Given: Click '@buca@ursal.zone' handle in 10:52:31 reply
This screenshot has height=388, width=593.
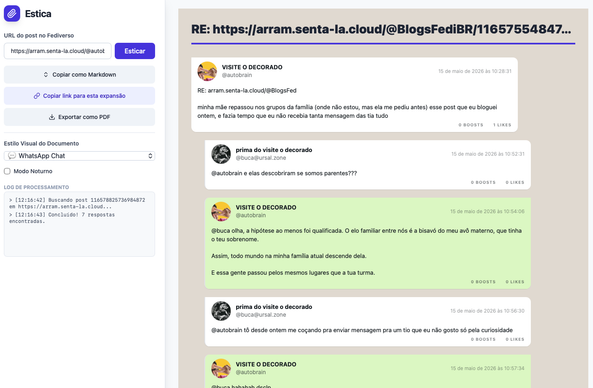Looking at the screenshot, I should point(261,158).
